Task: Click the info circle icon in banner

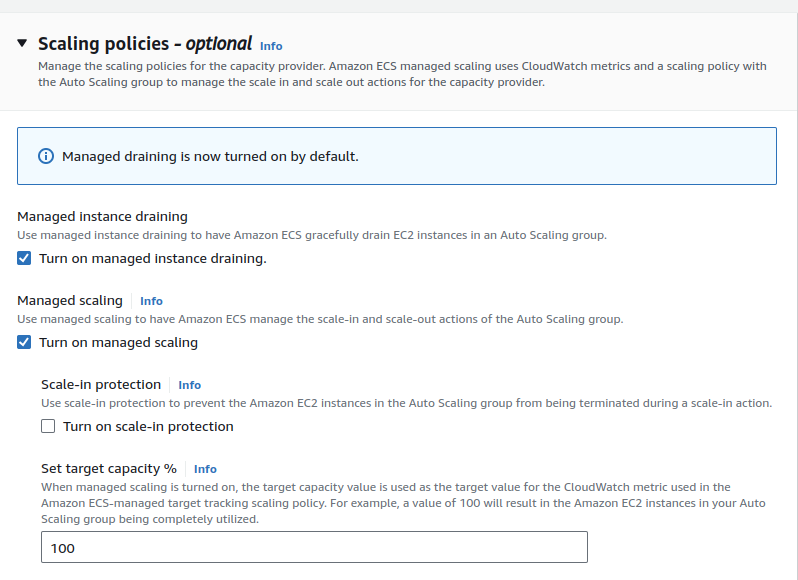Action: point(45,156)
